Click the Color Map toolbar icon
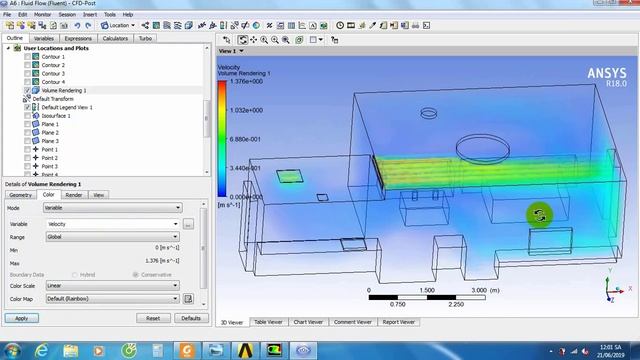 [x=256, y=25]
